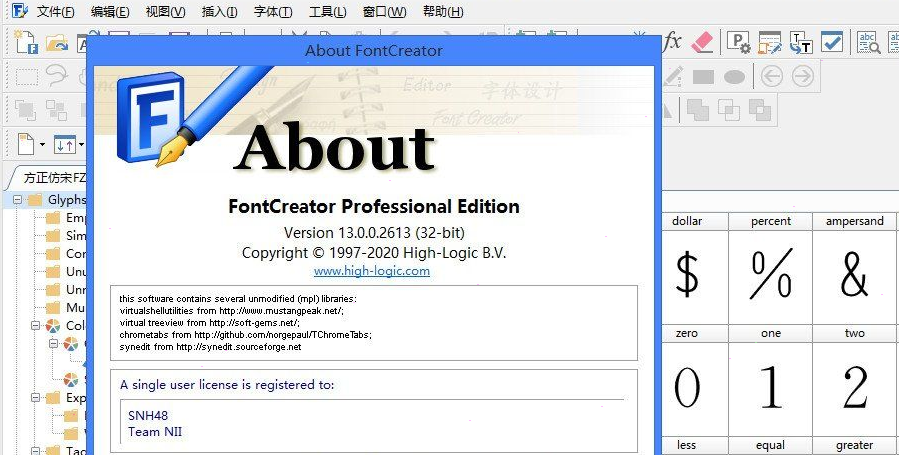Image resolution: width=899 pixels, height=455 pixels.
Task: Switch to the 方正仿宋 font tab
Action: click(48, 178)
